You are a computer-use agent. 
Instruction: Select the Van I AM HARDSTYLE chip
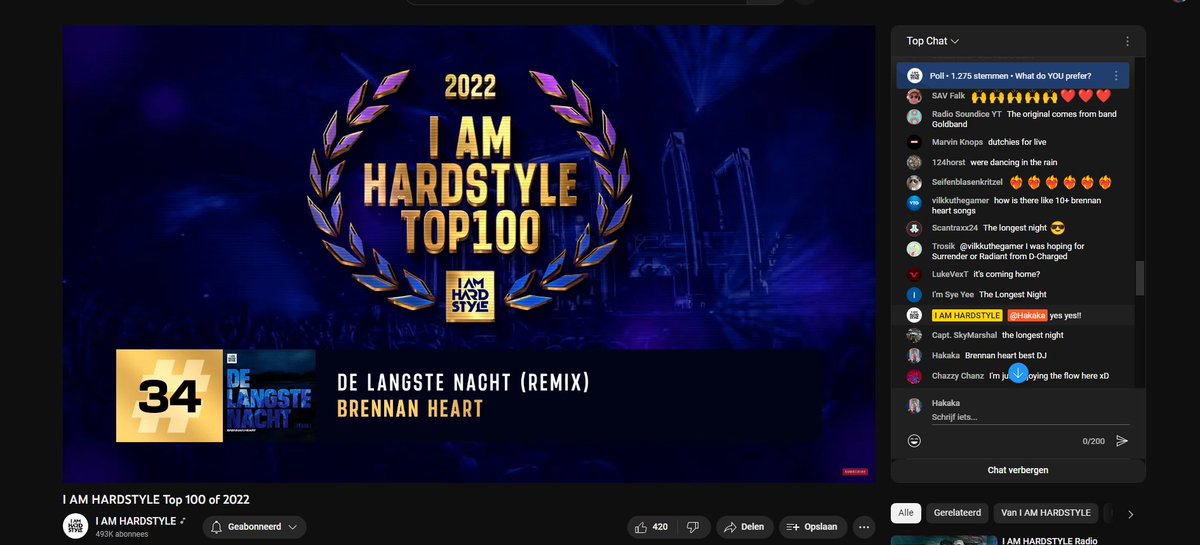coord(1044,513)
